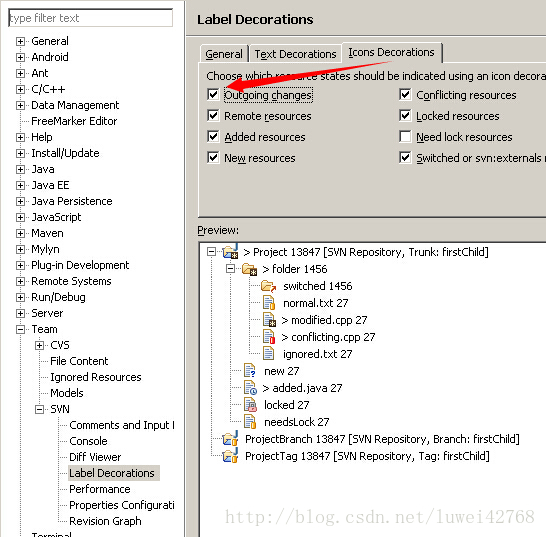This screenshot has width=546, height=537.
Task: Expand the Android preferences node
Action: [x=20, y=57]
